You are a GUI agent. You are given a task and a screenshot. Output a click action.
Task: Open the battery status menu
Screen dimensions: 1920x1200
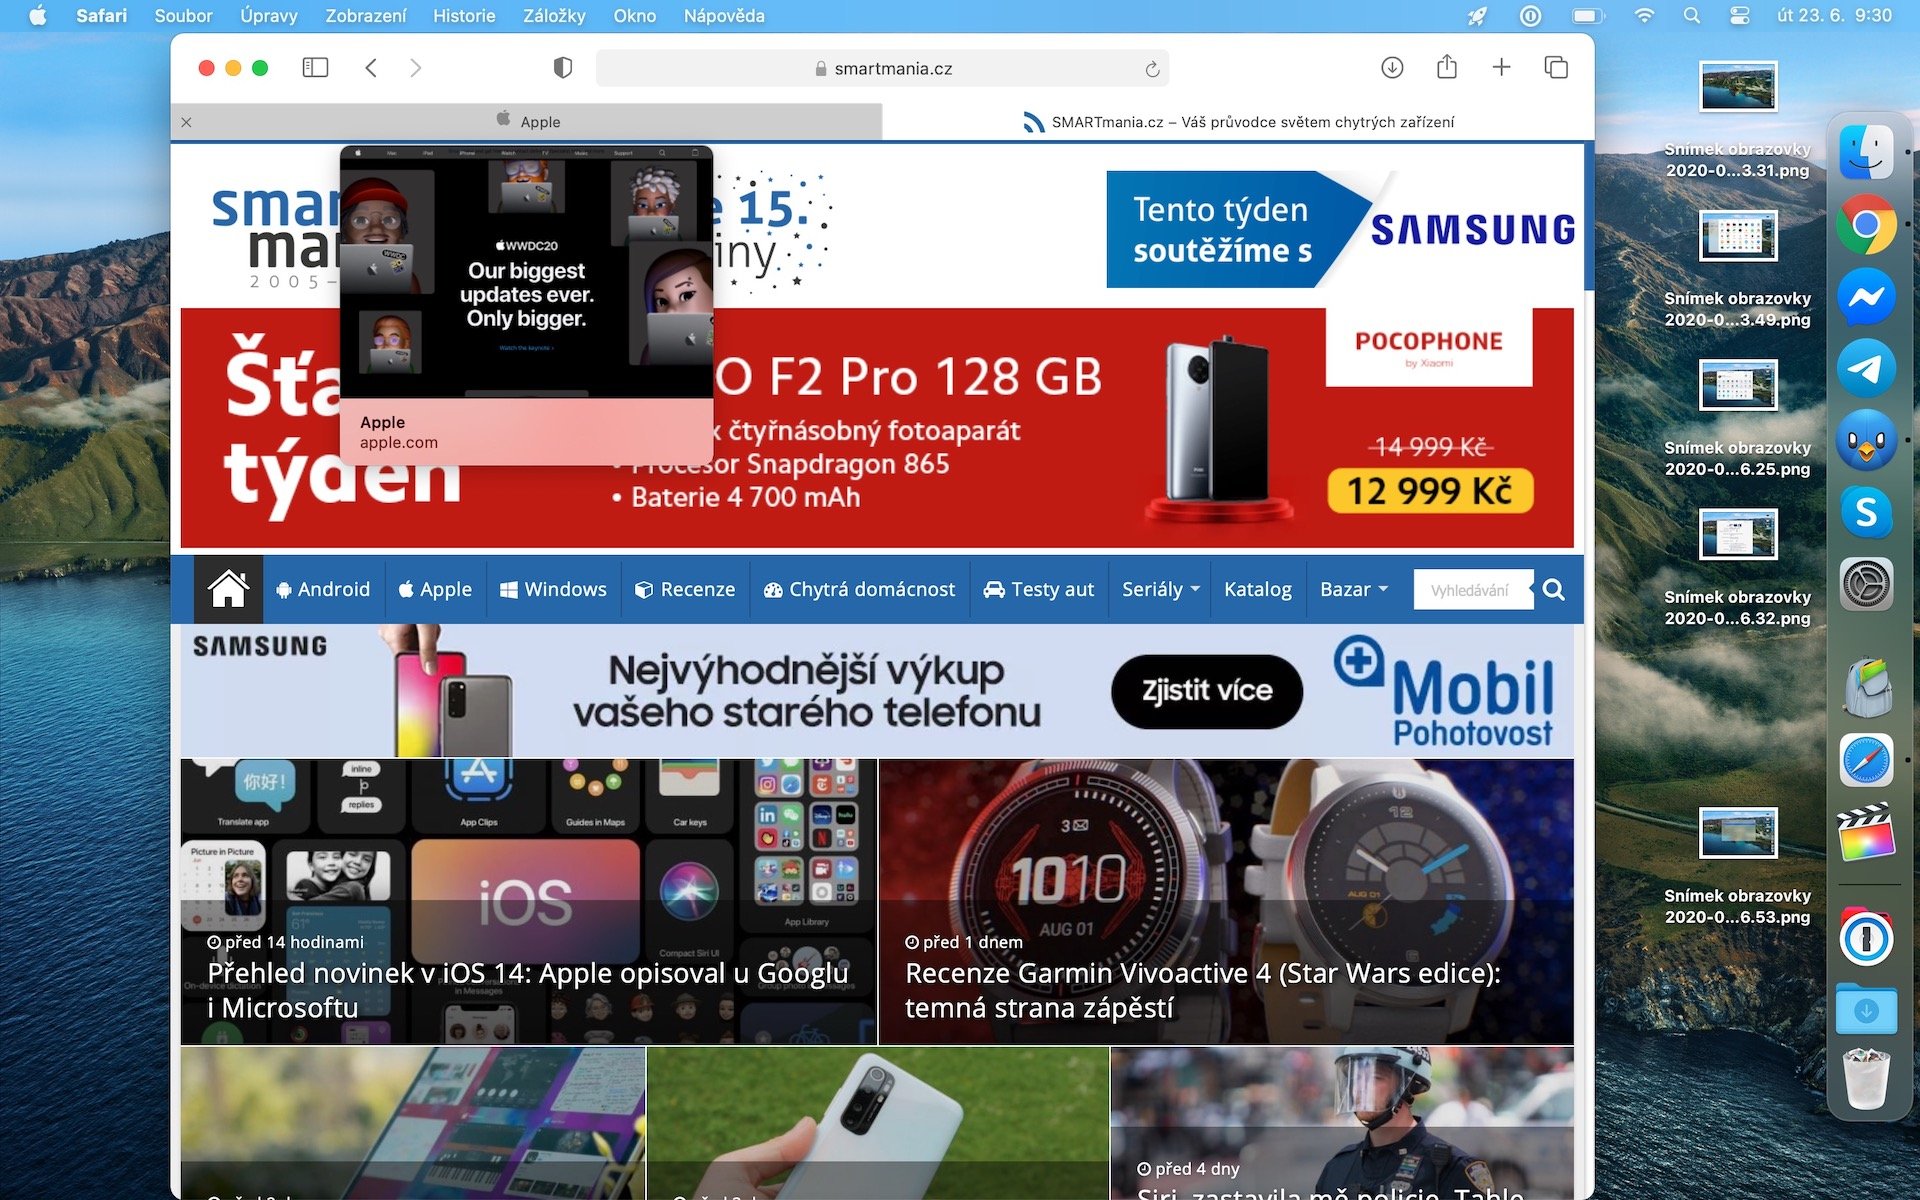(x=1587, y=16)
